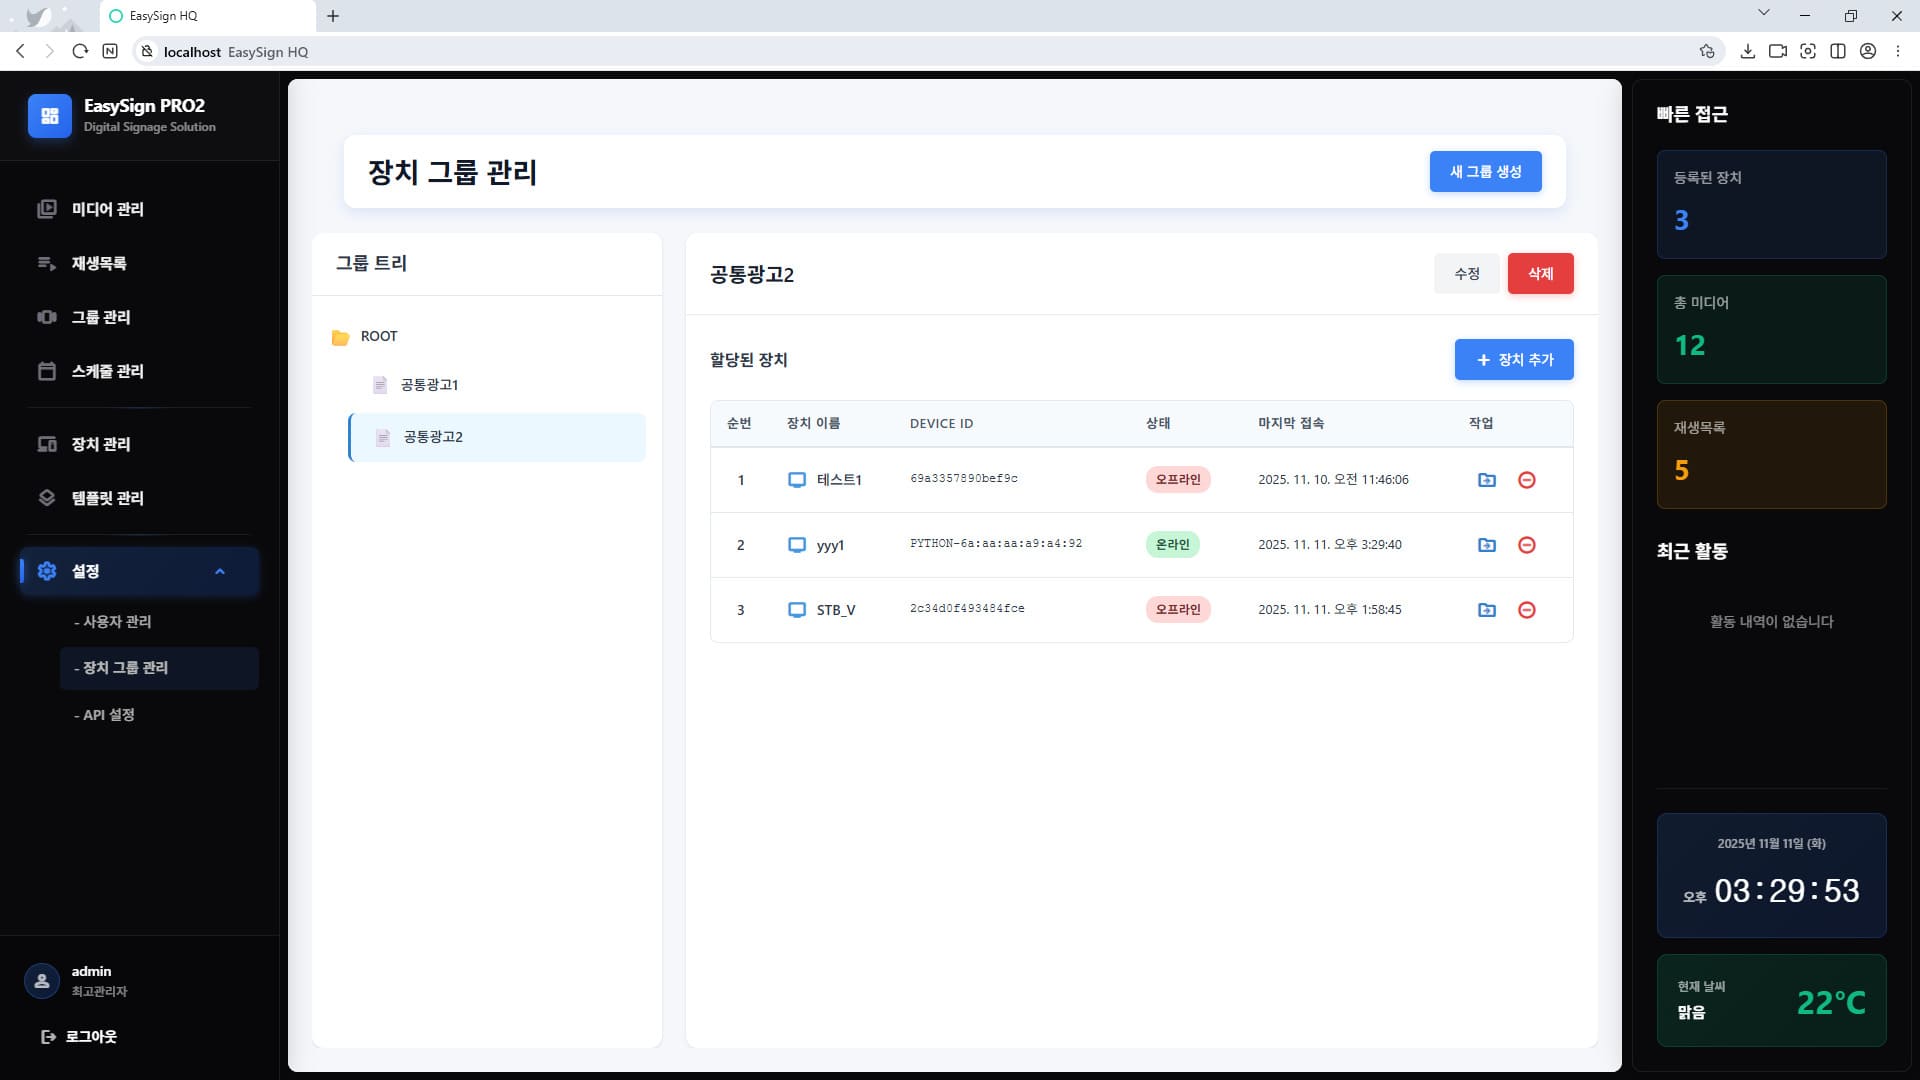Open 장치 관리 with its device icon

tap(47, 444)
